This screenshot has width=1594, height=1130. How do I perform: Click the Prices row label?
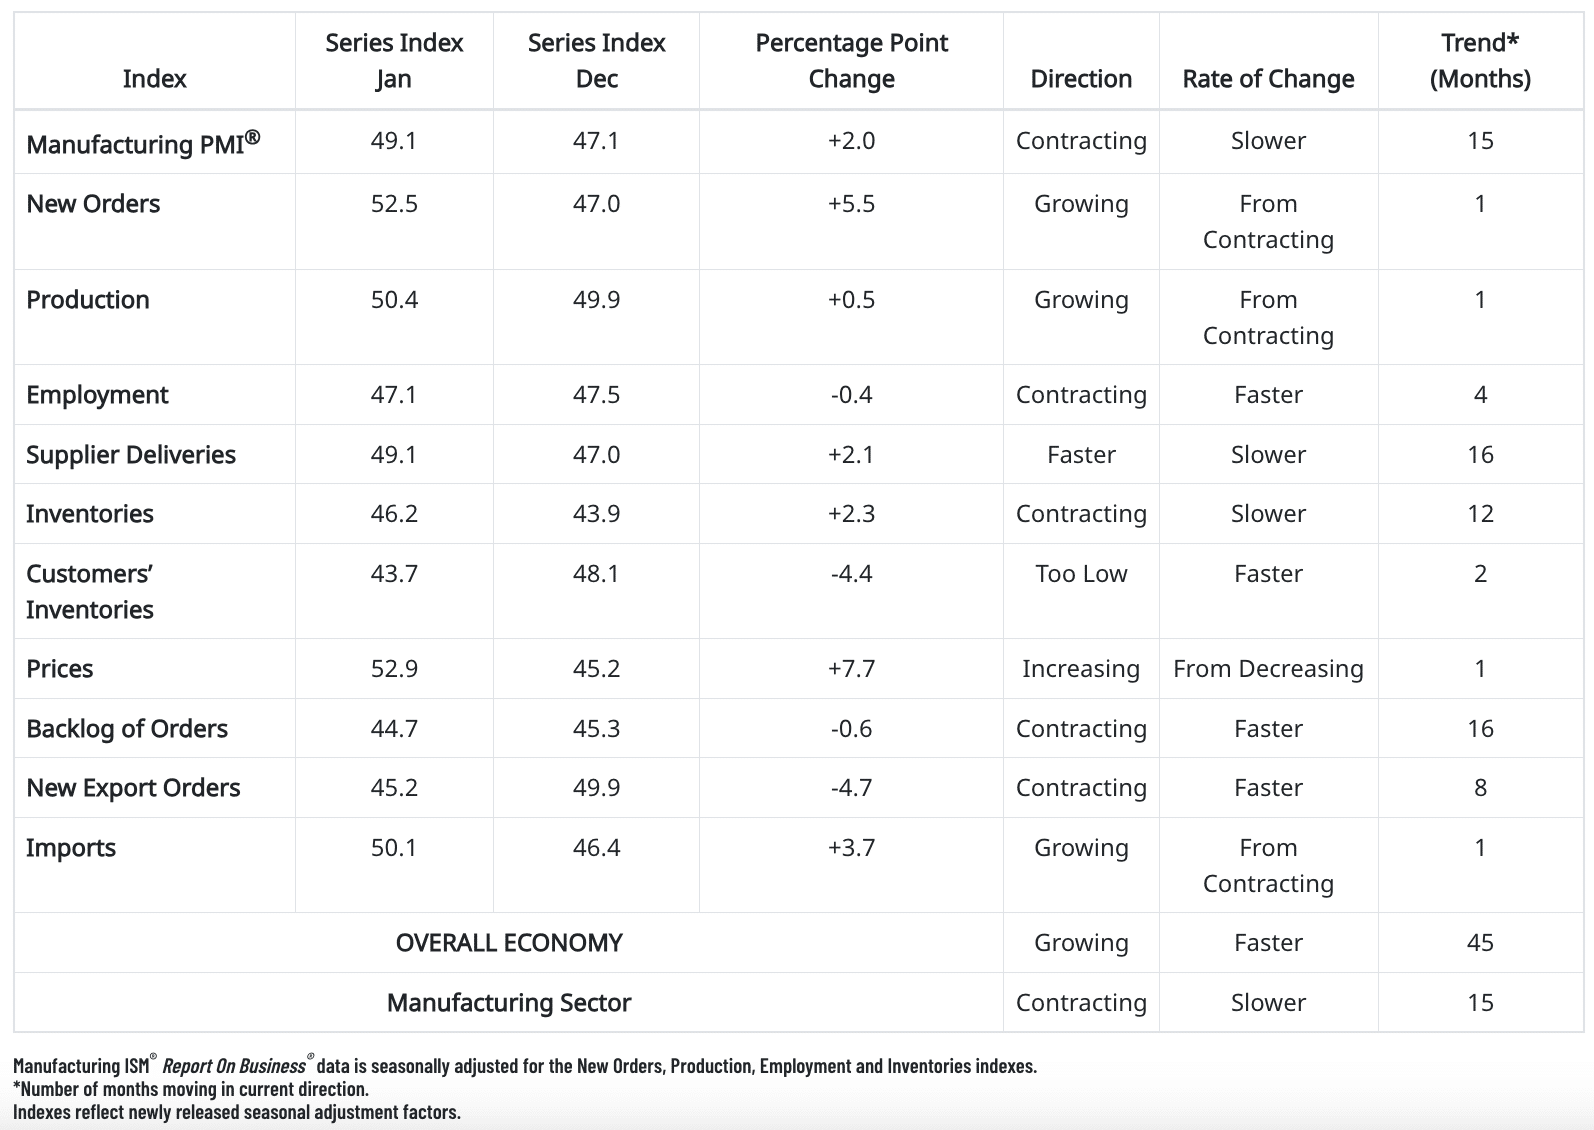point(60,669)
